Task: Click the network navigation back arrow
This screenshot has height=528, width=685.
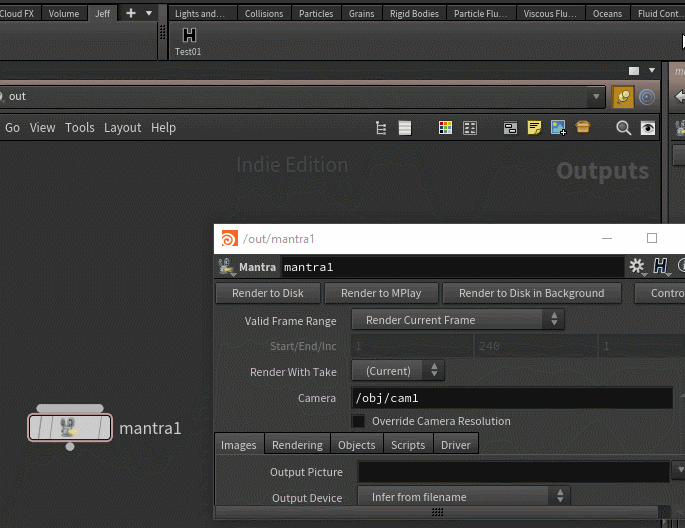Action: (x=679, y=97)
